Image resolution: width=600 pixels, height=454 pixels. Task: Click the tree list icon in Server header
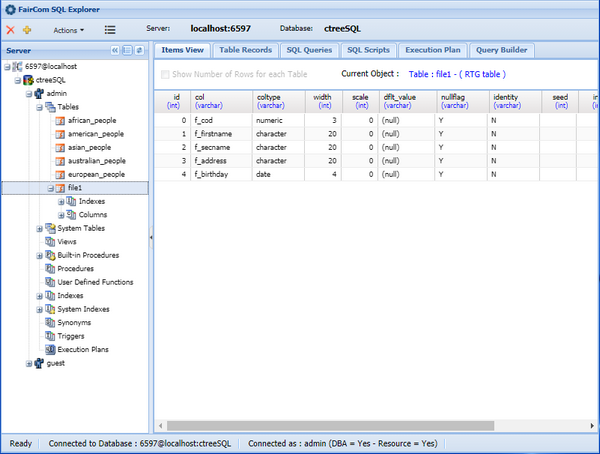point(127,50)
